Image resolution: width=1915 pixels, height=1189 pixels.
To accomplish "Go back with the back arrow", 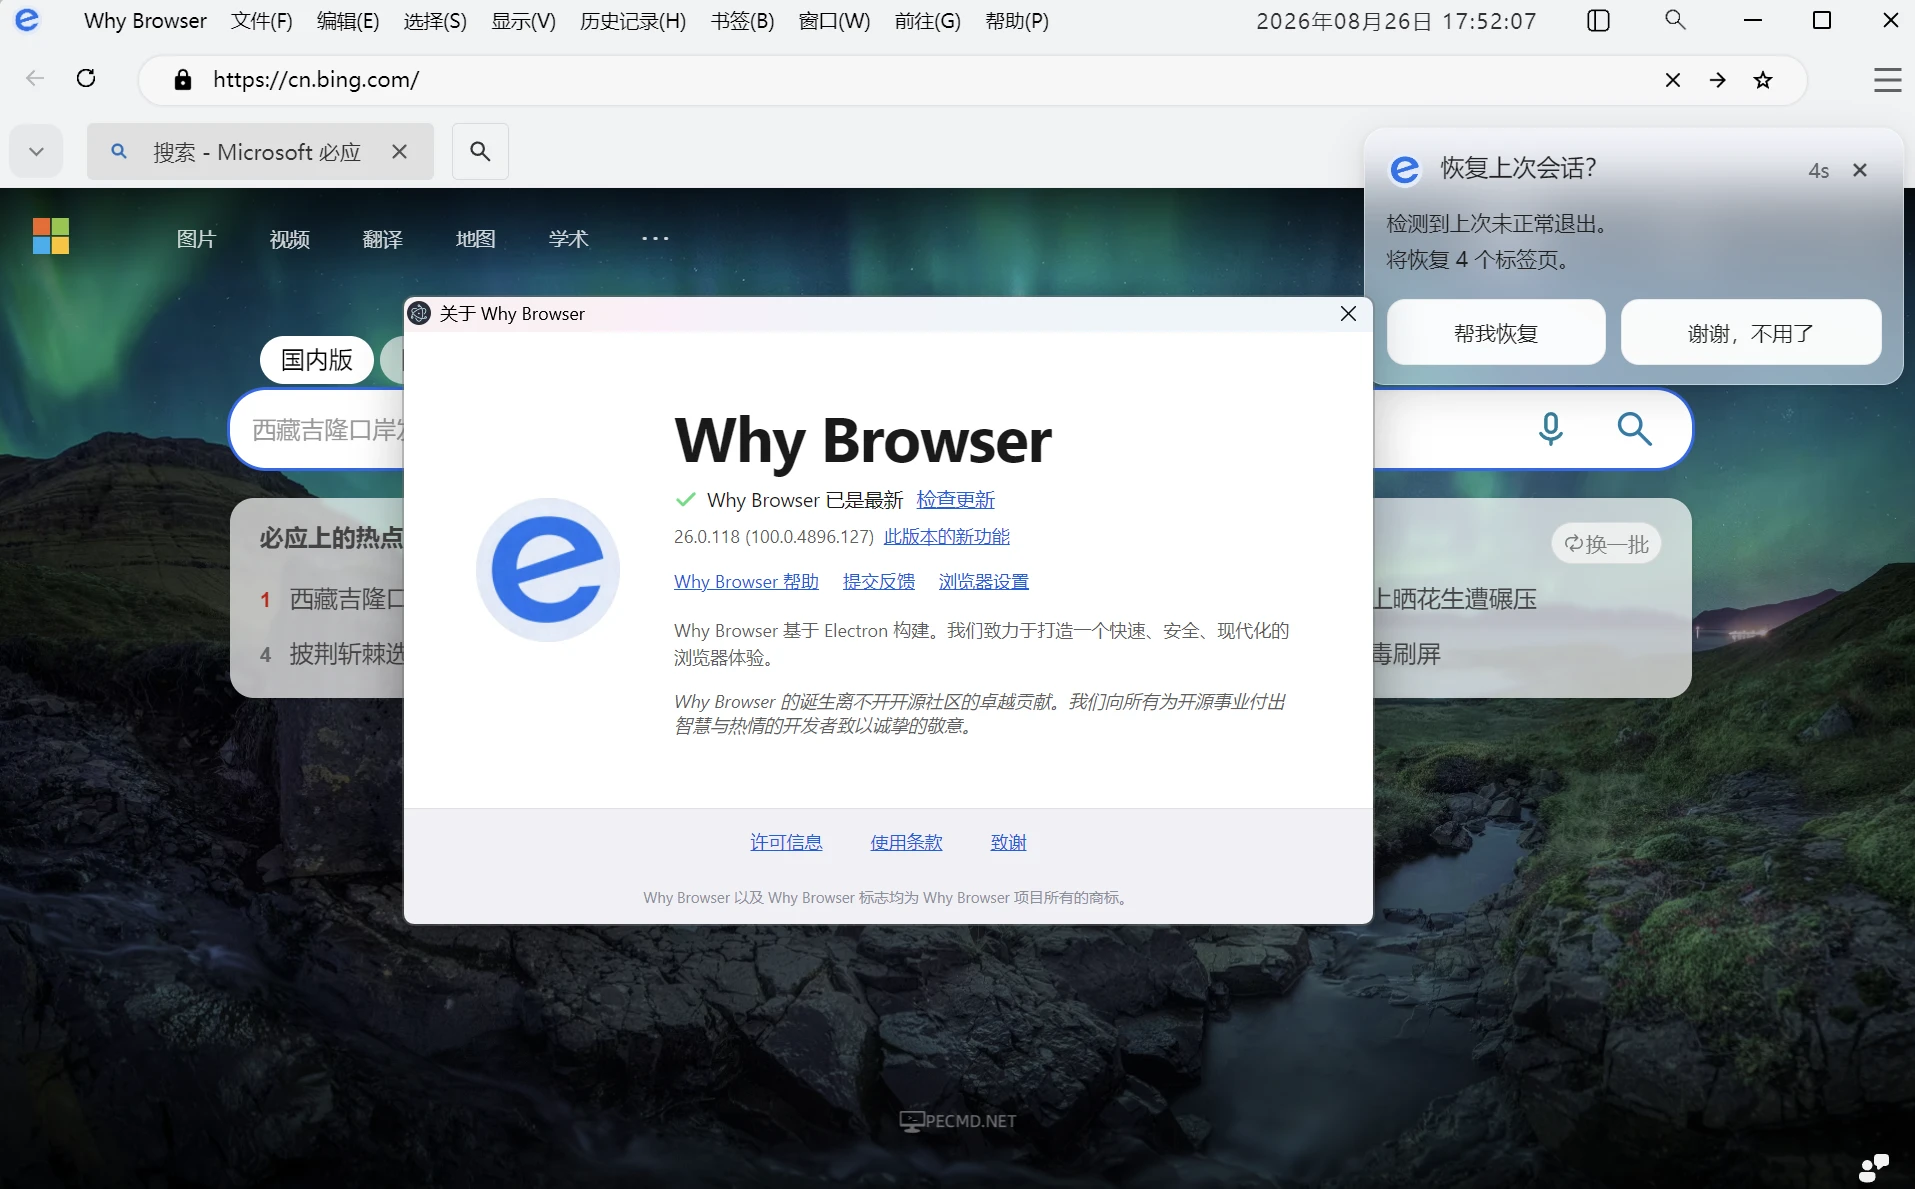I will click(35, 78).
